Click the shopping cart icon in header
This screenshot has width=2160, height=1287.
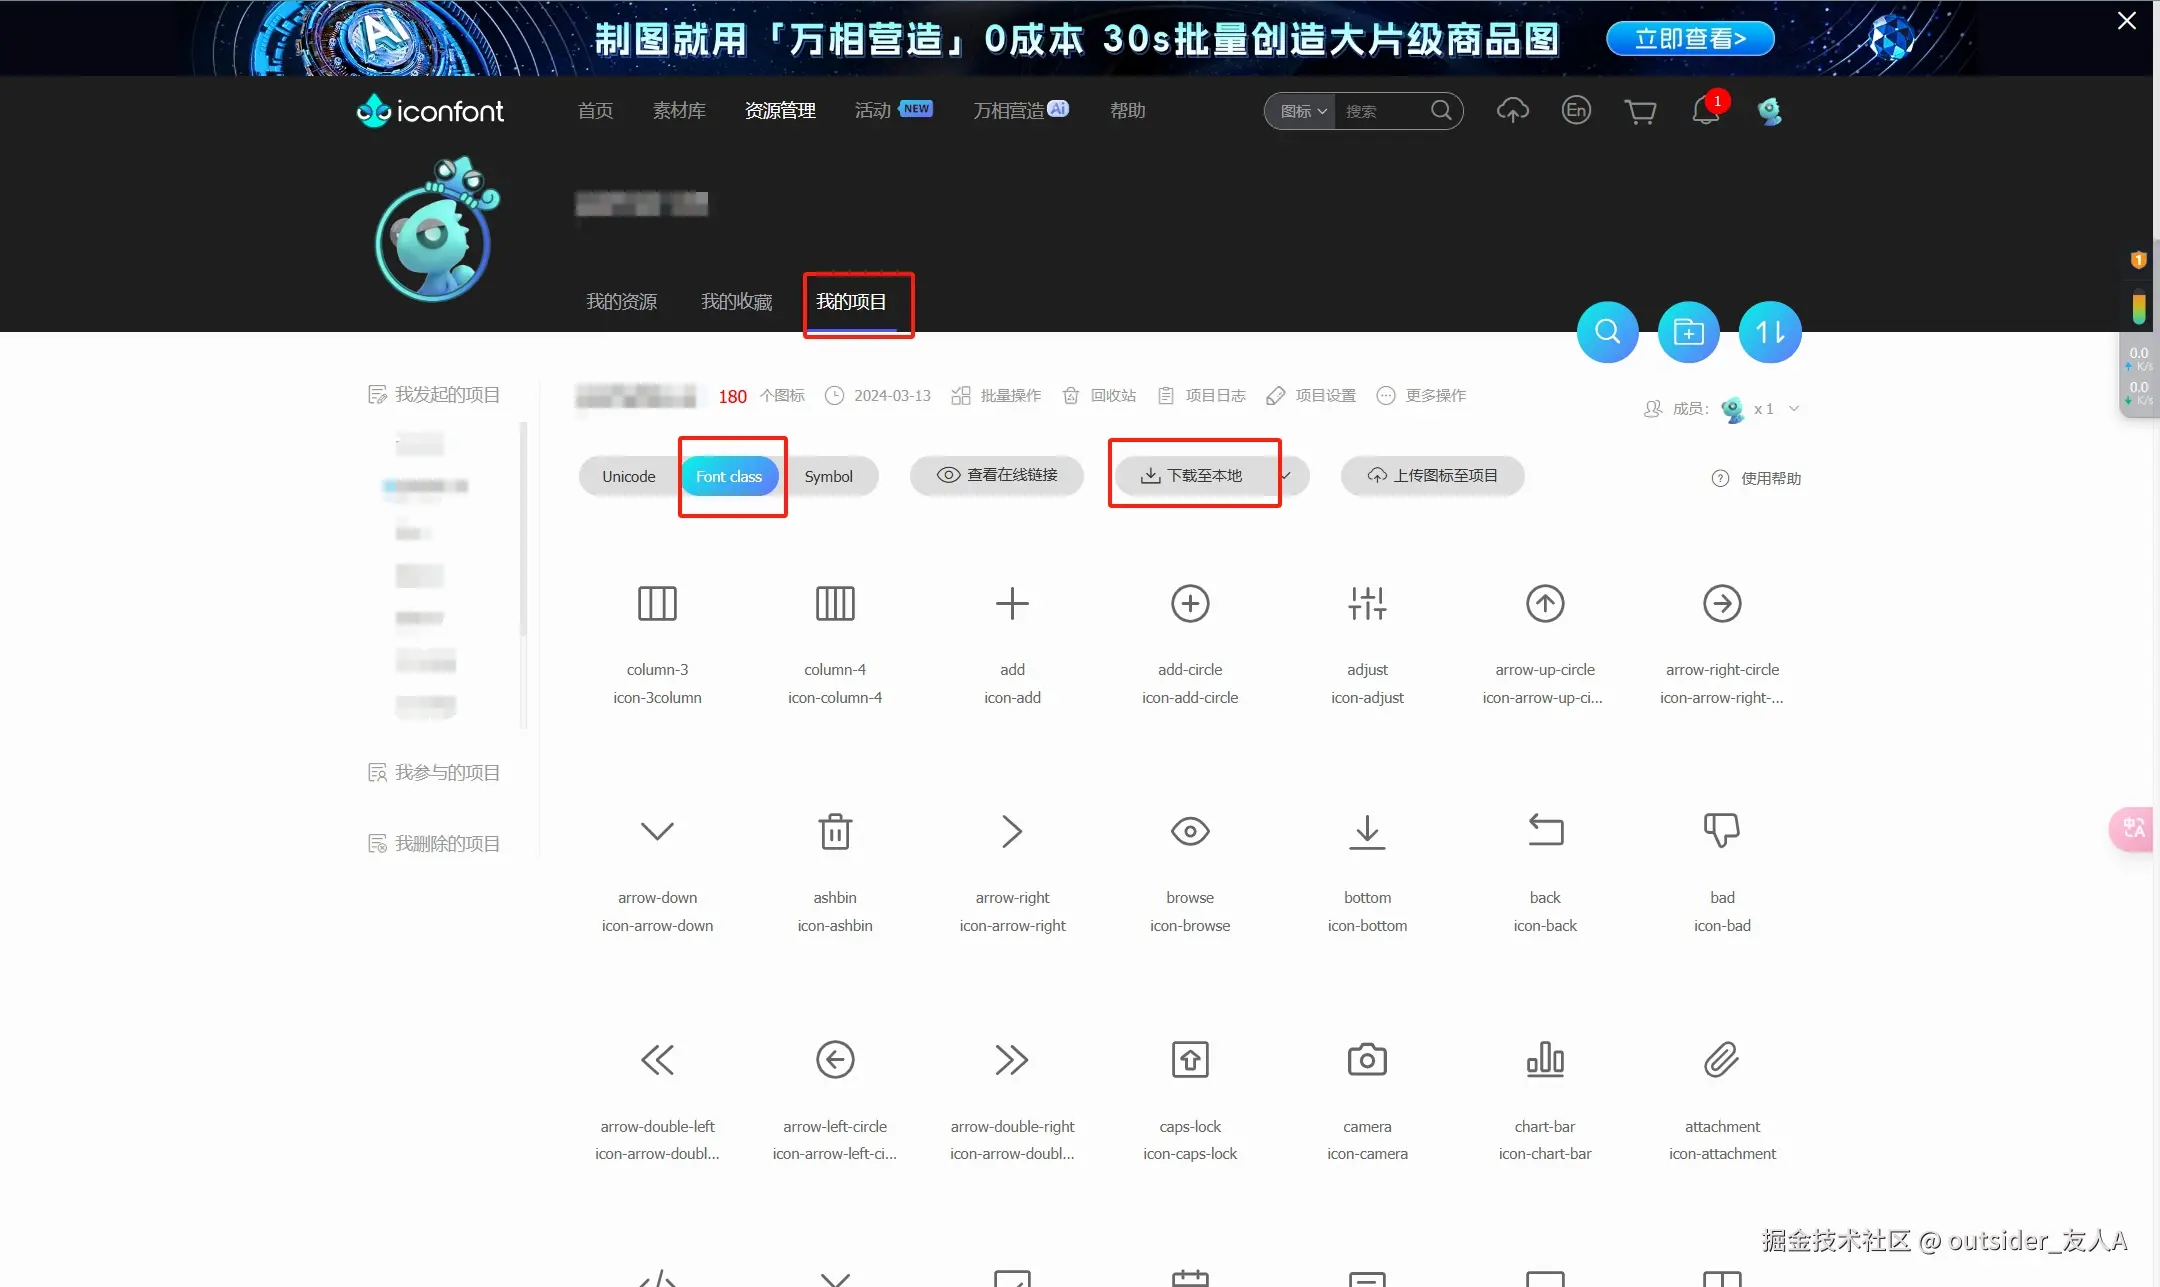(x=1640, y=111)
